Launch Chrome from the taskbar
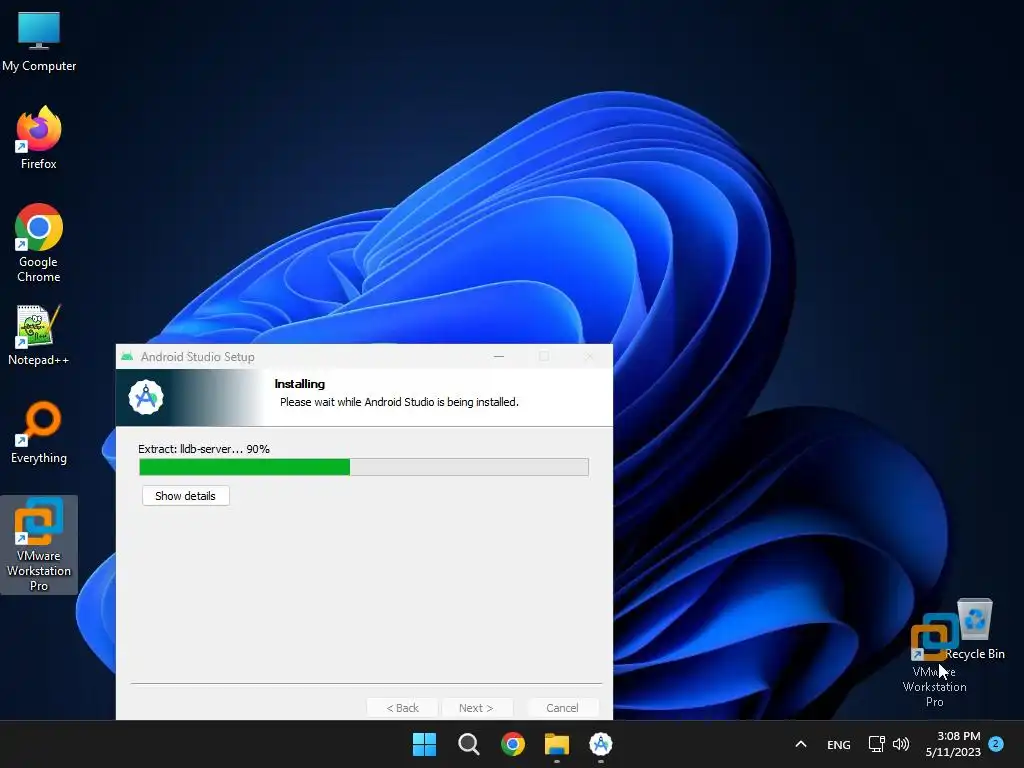1024x768 pixels. (x=513, y=744)
